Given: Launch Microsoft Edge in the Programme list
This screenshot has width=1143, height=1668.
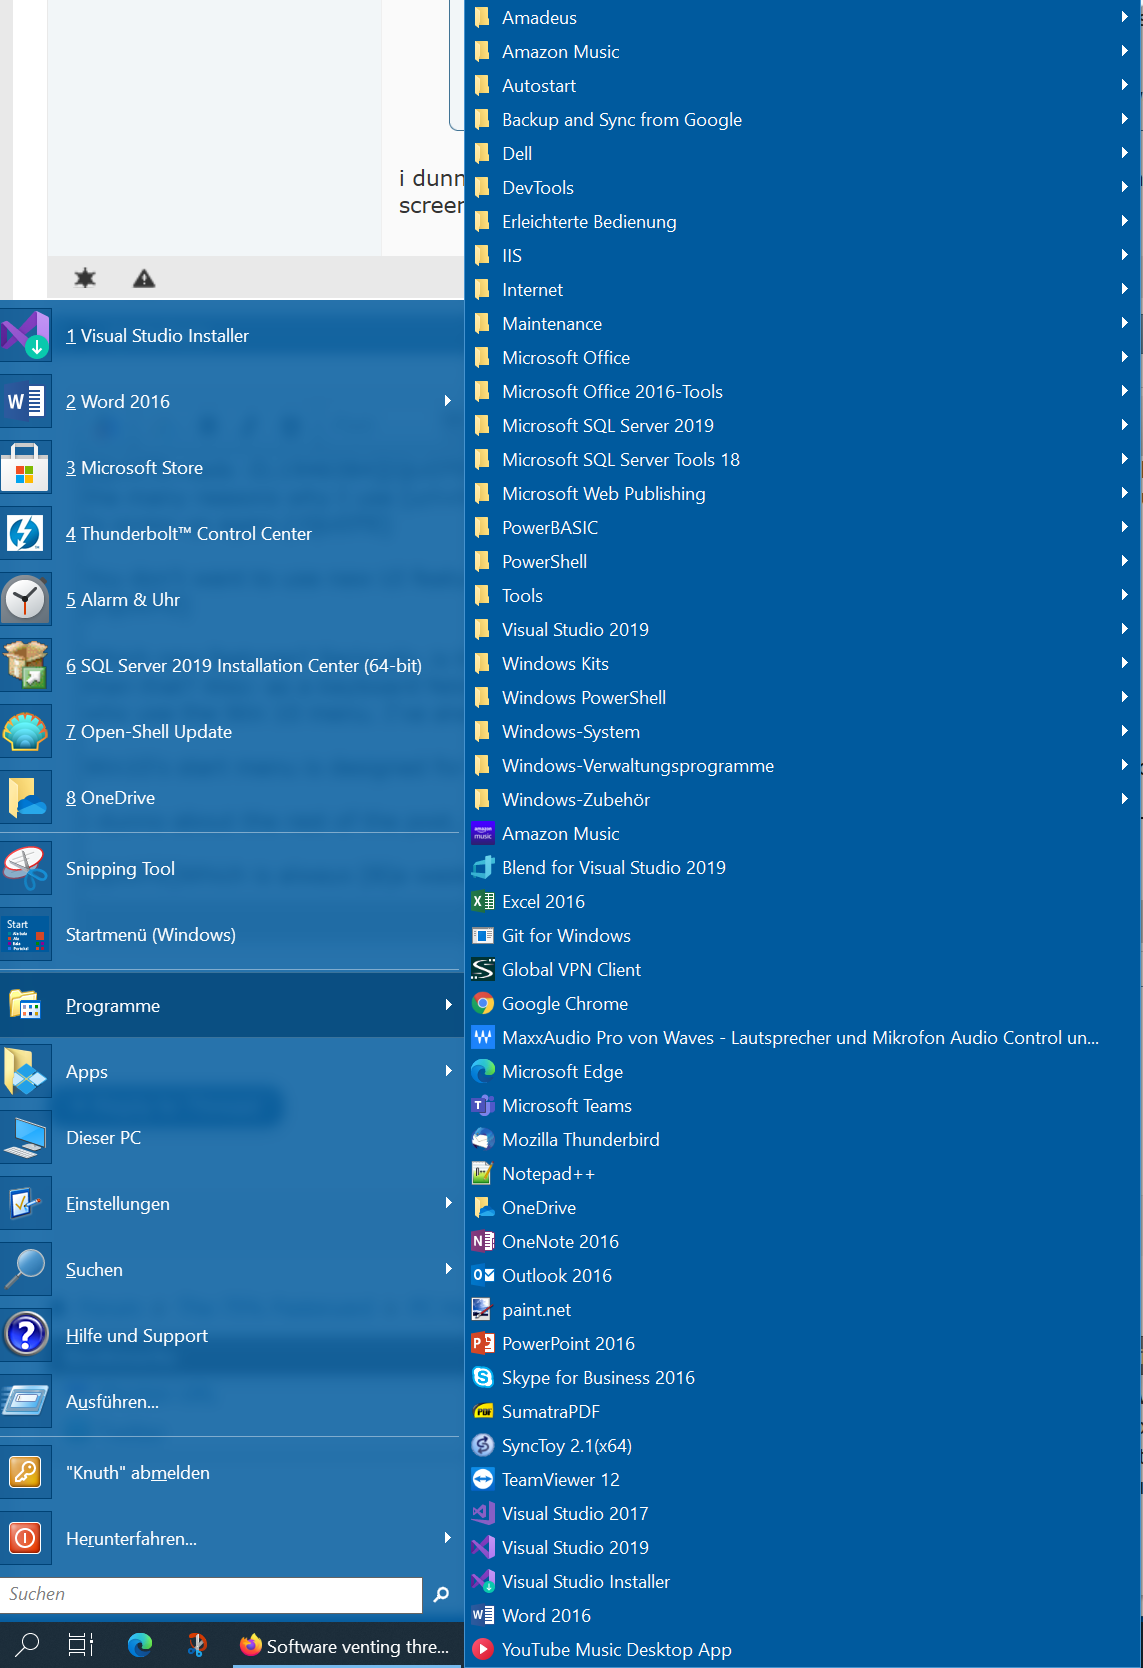Looking at the screenshot, I should [x=802, y=1072].
